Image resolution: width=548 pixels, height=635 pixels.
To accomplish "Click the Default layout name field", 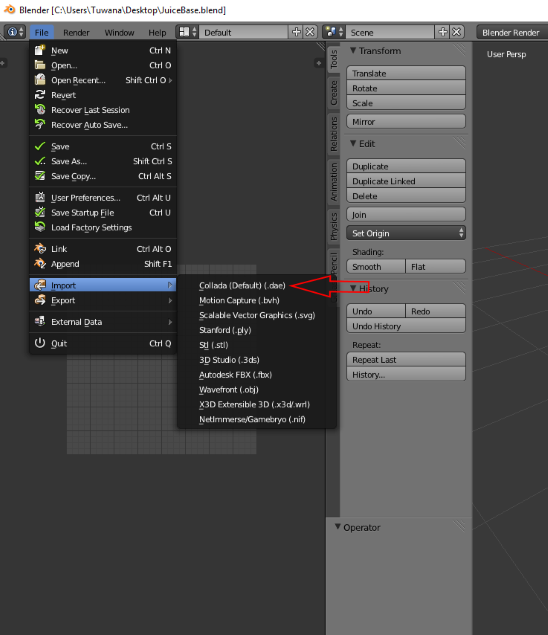I will pos(244,32).
